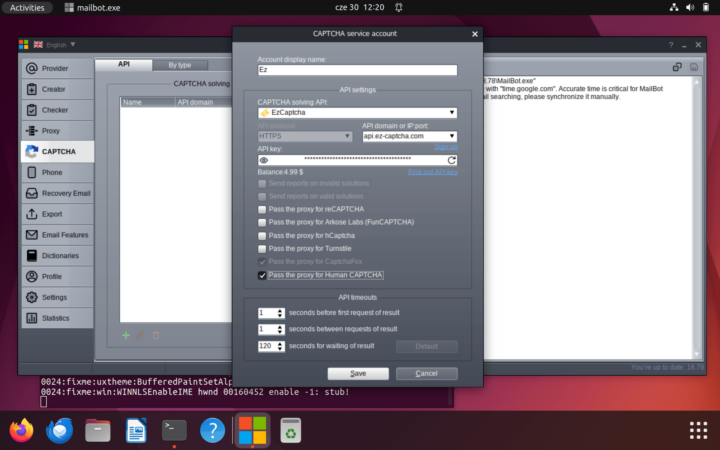Open the Checker section in sidebar
The image size is (720, 450).
pyautogui.click(x=57, y=110)
